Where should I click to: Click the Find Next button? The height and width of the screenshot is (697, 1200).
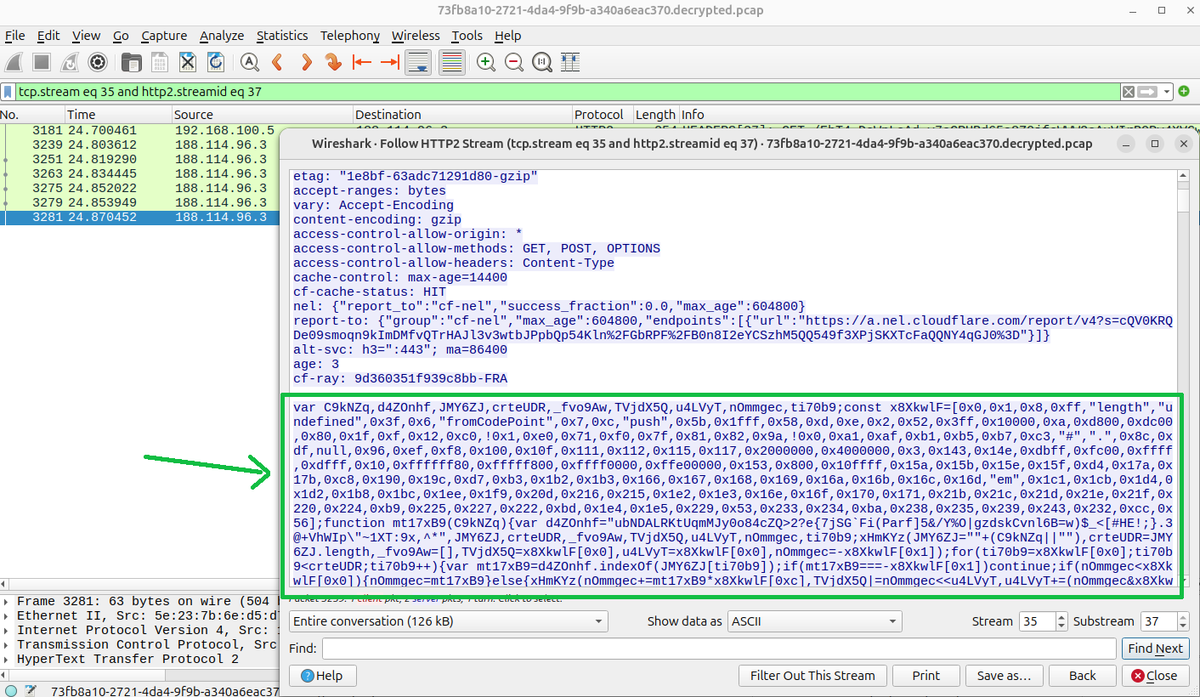click(x=1155, y=649)
